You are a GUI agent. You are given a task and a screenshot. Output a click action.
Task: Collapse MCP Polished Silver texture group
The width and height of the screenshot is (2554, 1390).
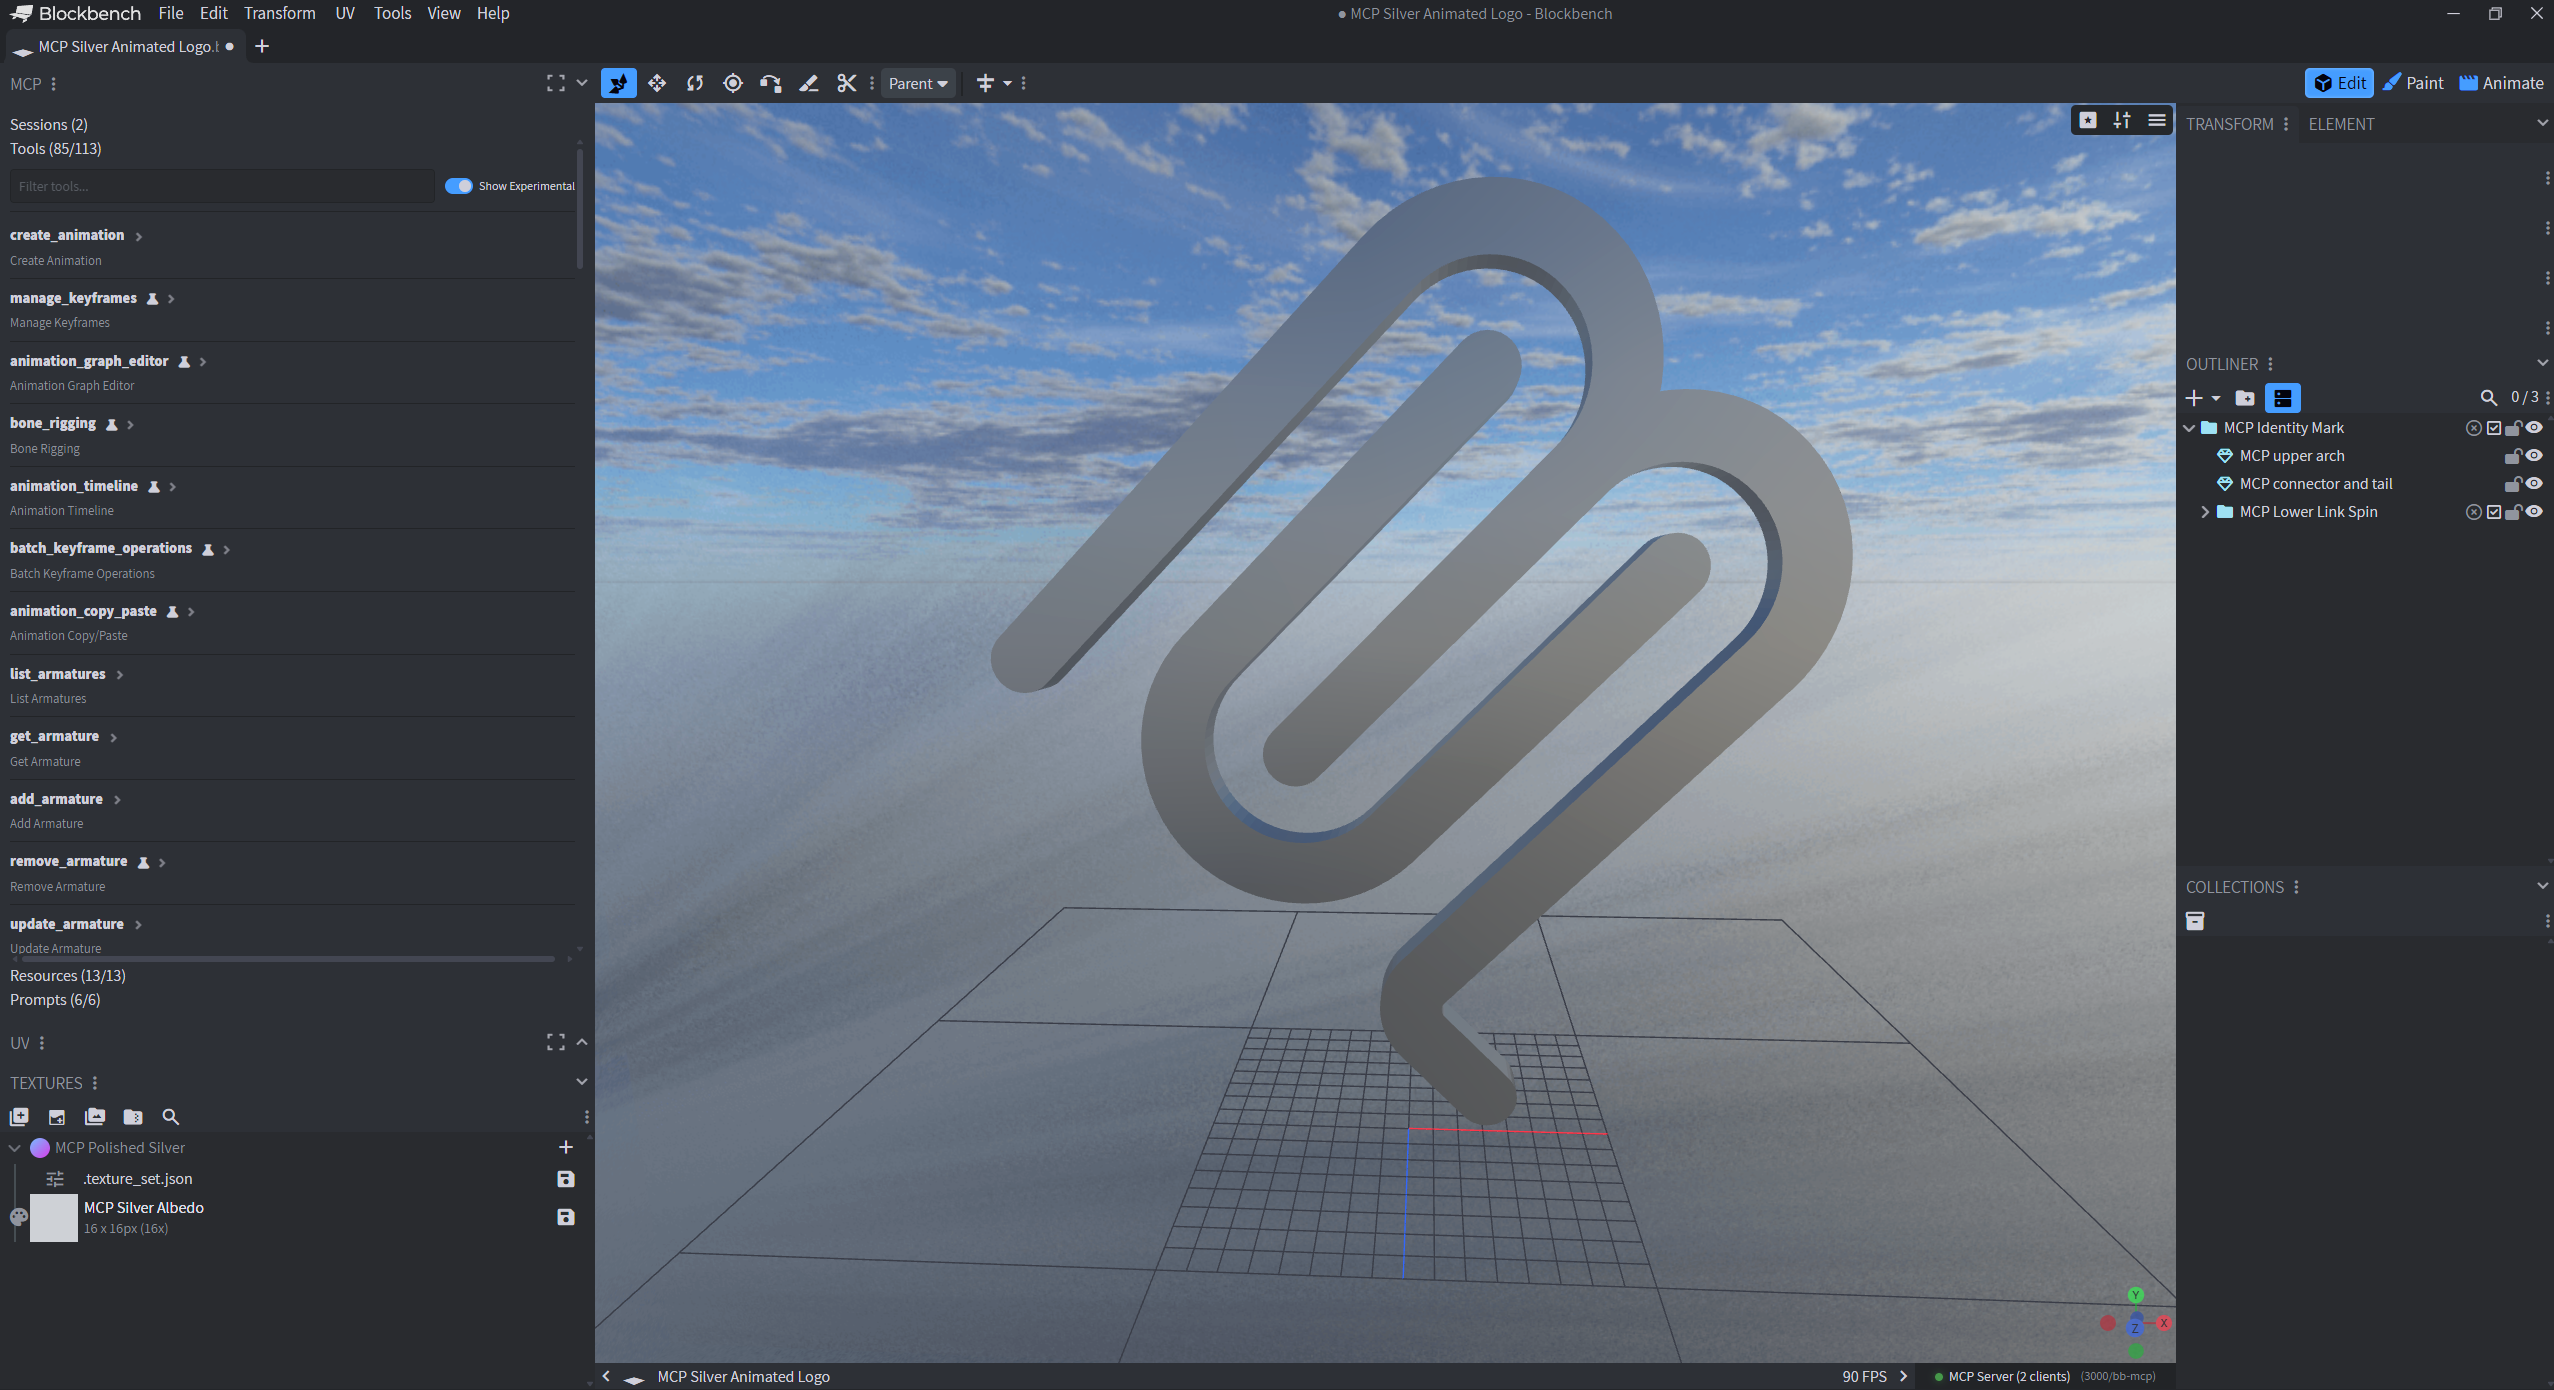pyautogui.click(x=15, y=1148)
